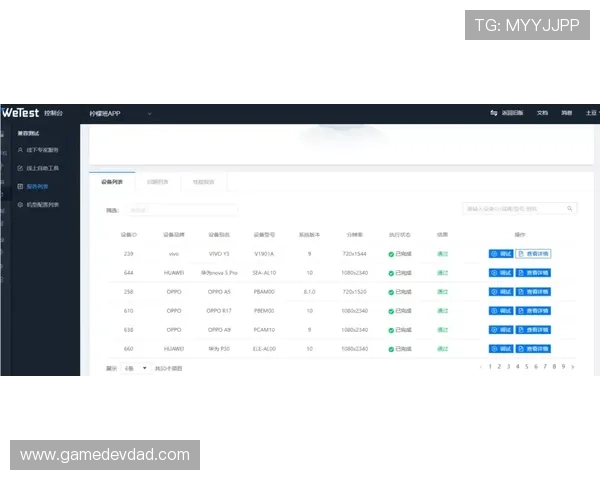This screenshot has height=480, width=600.
Task: Go to previous page with left chevron
Action: pos(481,367)
